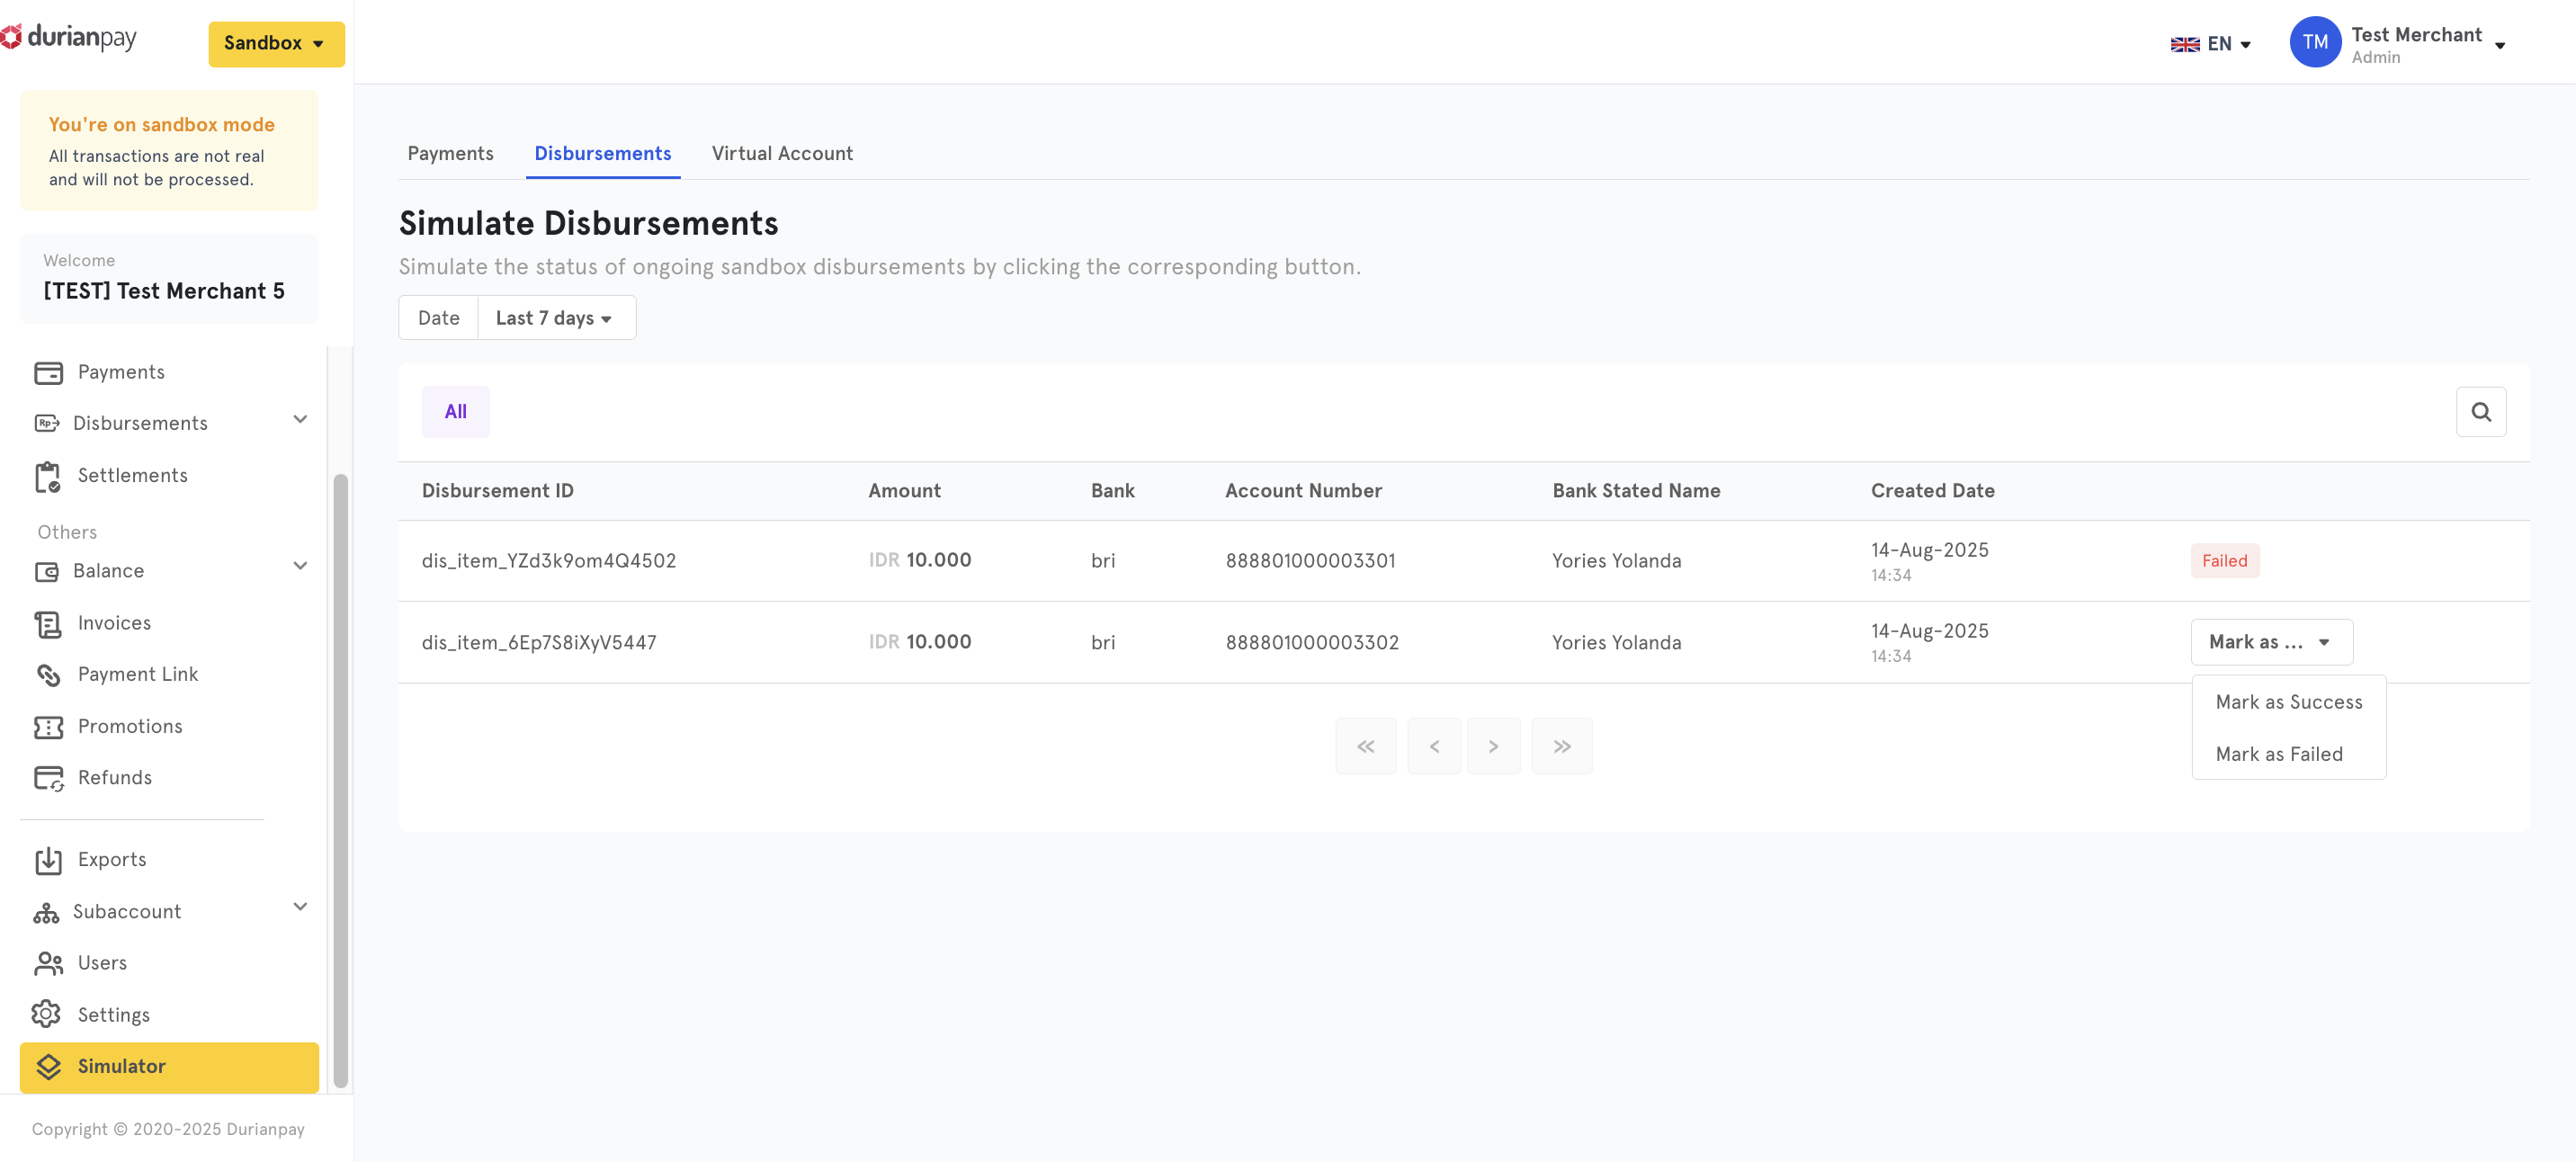Click the sidebar vertical scrollbar

[x=340, y=780]
